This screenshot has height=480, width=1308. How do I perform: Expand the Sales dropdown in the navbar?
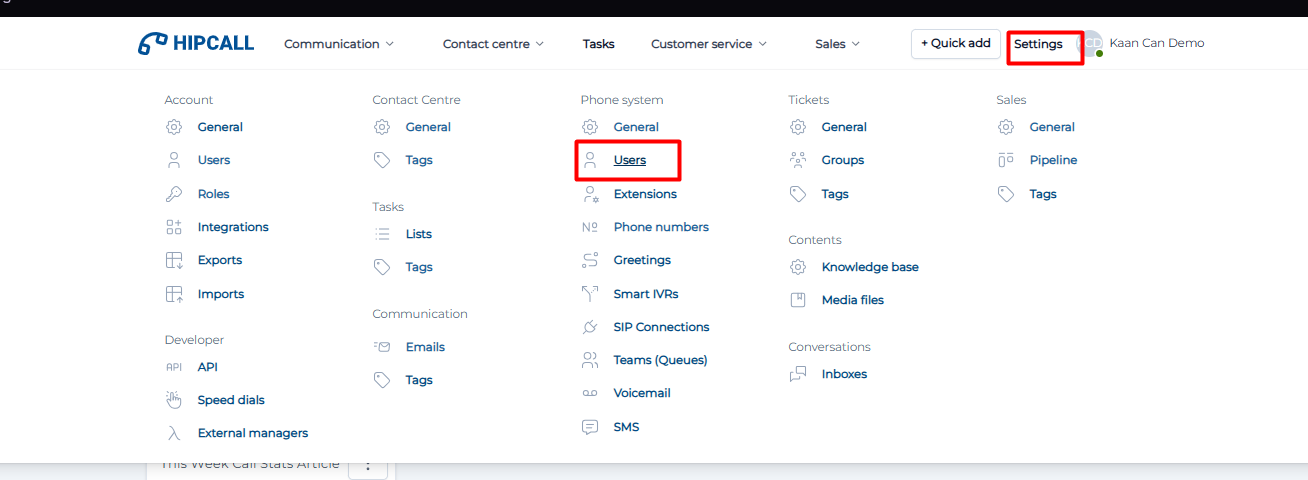coord(837,44)
